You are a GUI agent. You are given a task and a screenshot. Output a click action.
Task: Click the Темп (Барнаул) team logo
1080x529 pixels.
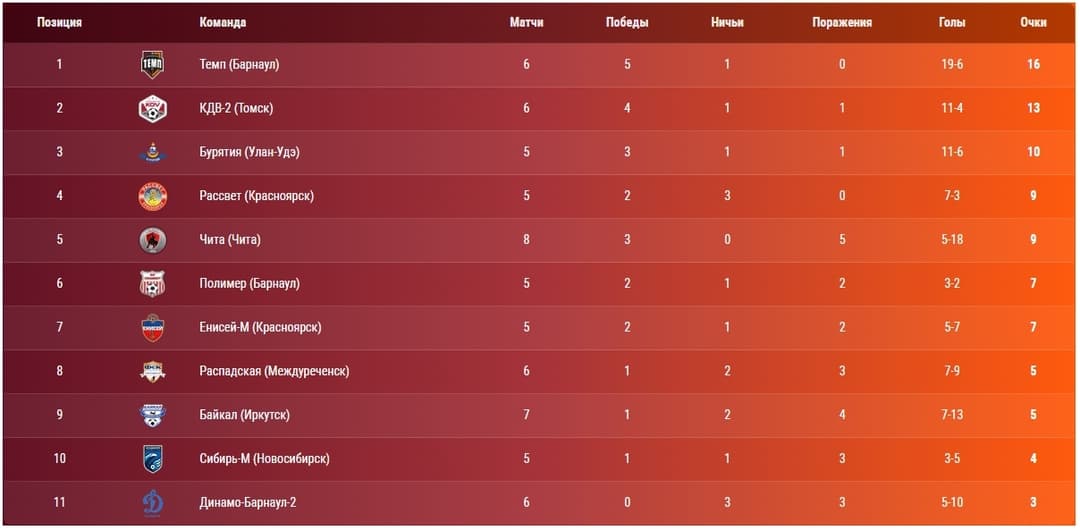(x=152, y=65)
